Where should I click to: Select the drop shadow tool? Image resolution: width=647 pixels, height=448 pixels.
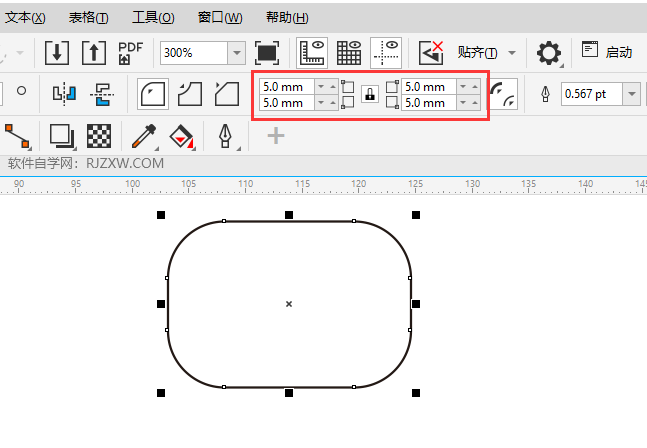[x=62, y=136]
